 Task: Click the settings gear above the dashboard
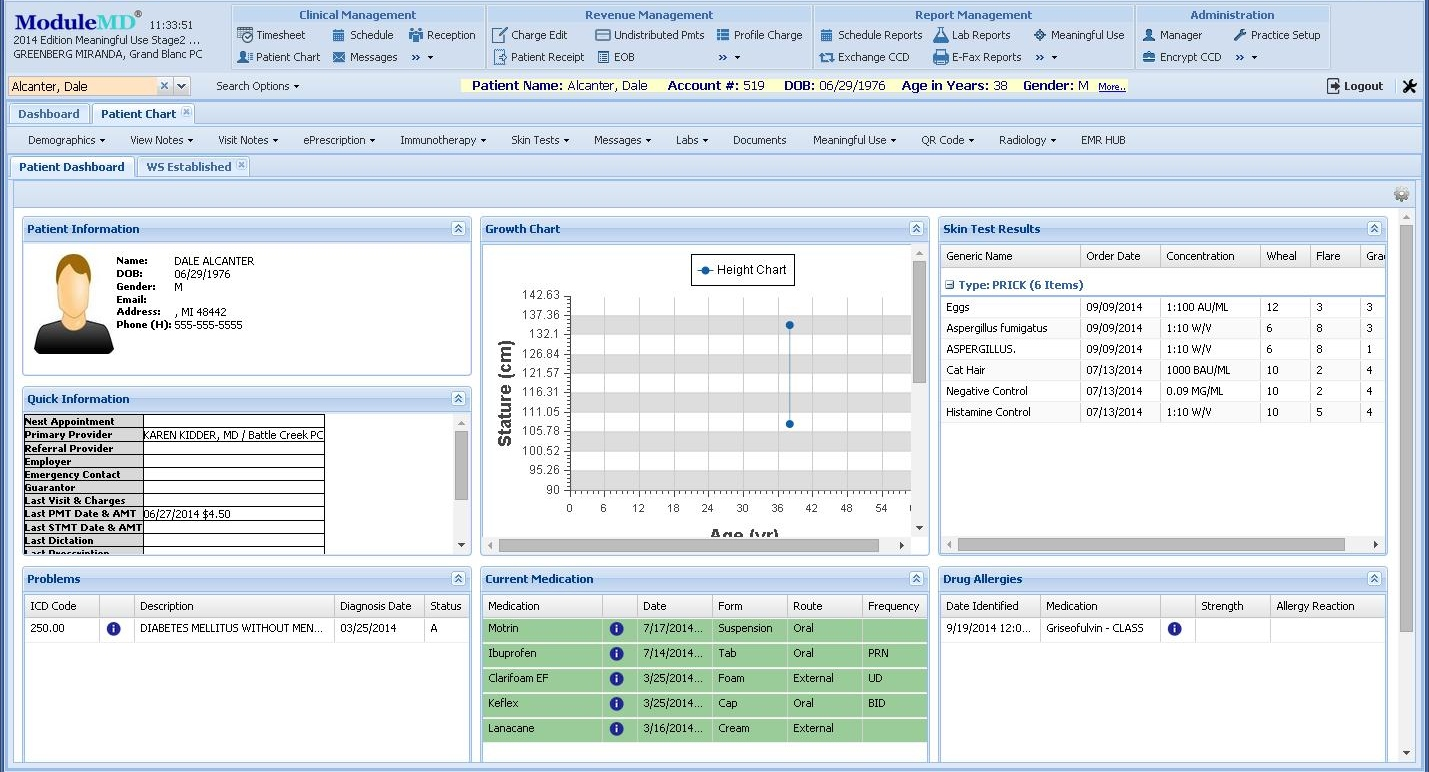tap(1401, 194)
